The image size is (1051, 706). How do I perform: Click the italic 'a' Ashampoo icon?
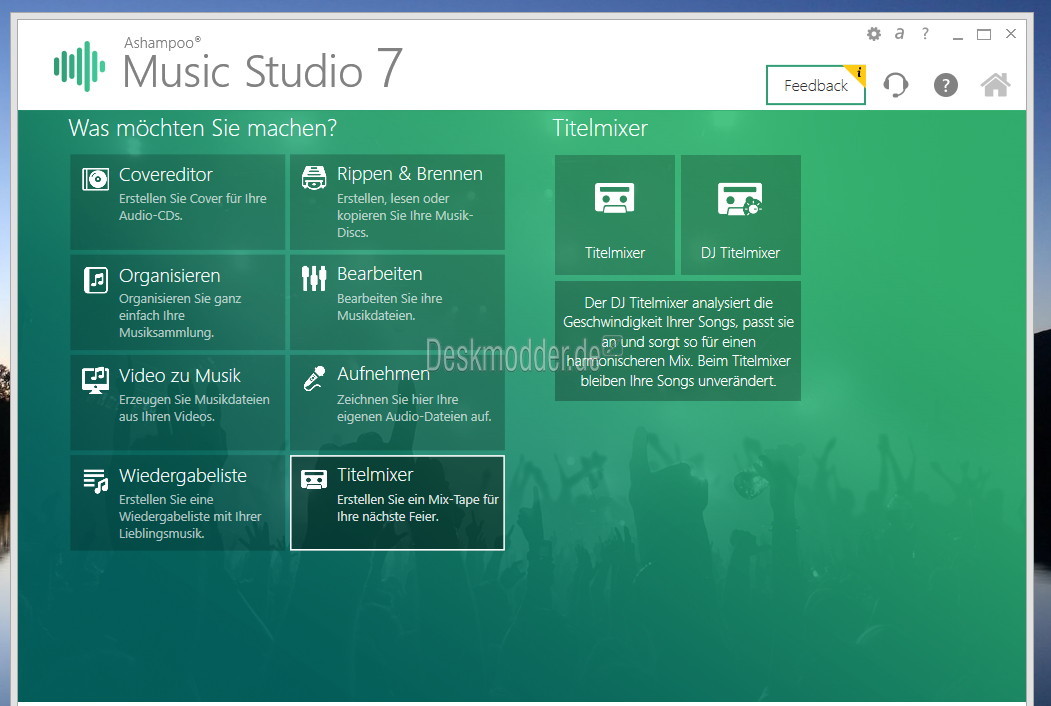pos(899,34)
